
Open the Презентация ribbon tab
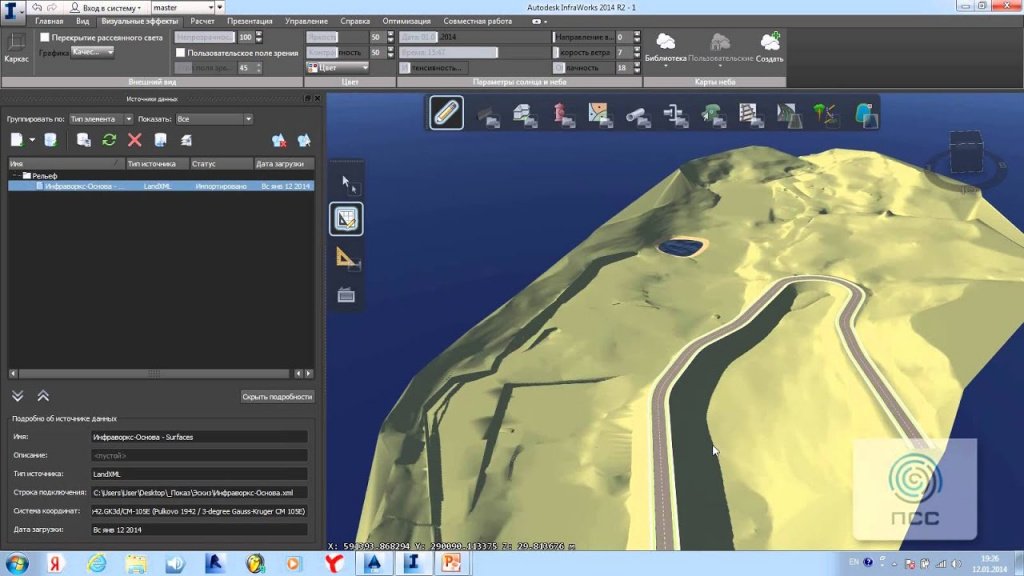[249, 21]
